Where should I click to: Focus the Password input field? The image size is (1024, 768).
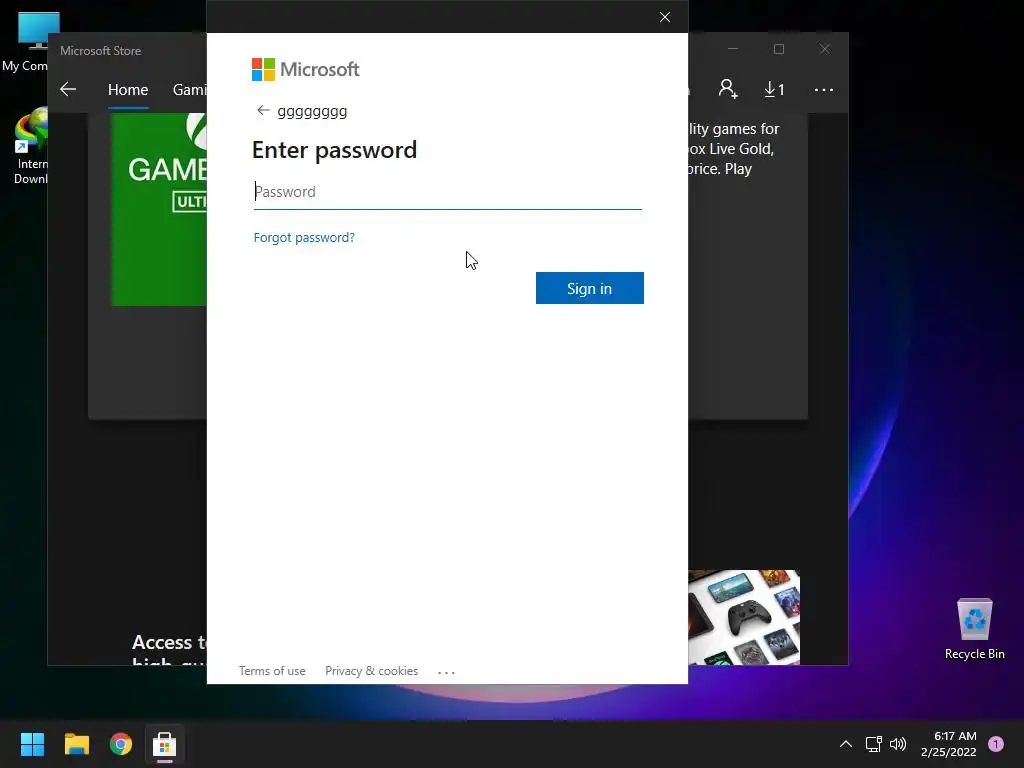[447, 192]
